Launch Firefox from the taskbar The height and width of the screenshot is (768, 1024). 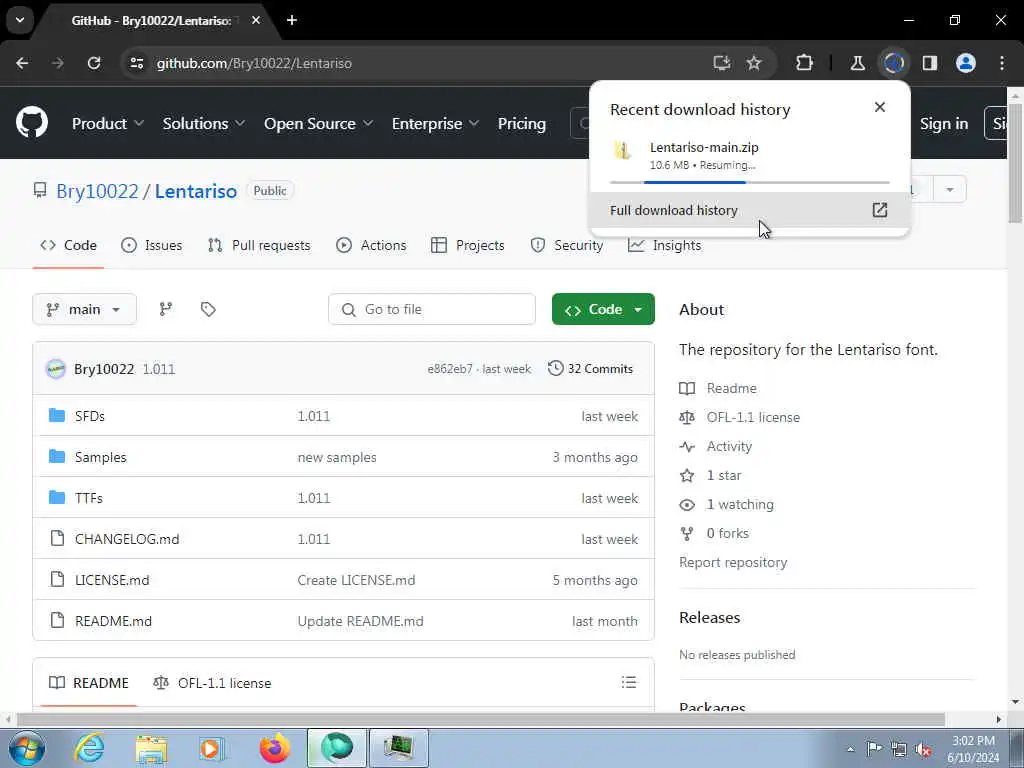(274, 748)
